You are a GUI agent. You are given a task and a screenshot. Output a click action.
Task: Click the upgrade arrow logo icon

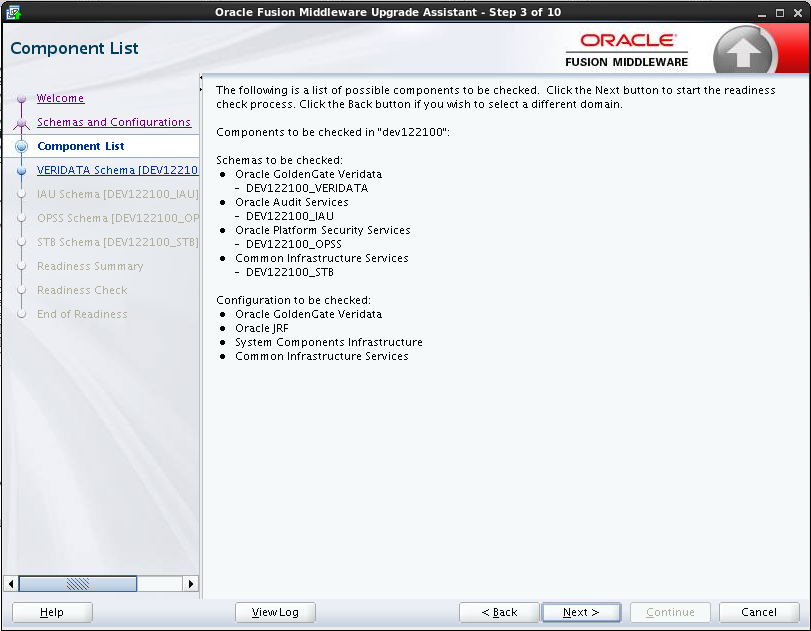(744, 52)
